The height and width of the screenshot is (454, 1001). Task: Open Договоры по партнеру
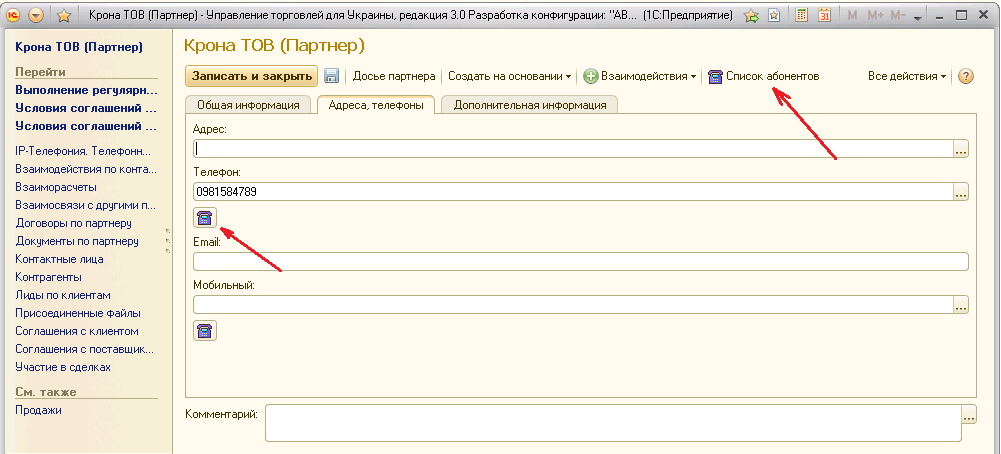click(73, 223)
